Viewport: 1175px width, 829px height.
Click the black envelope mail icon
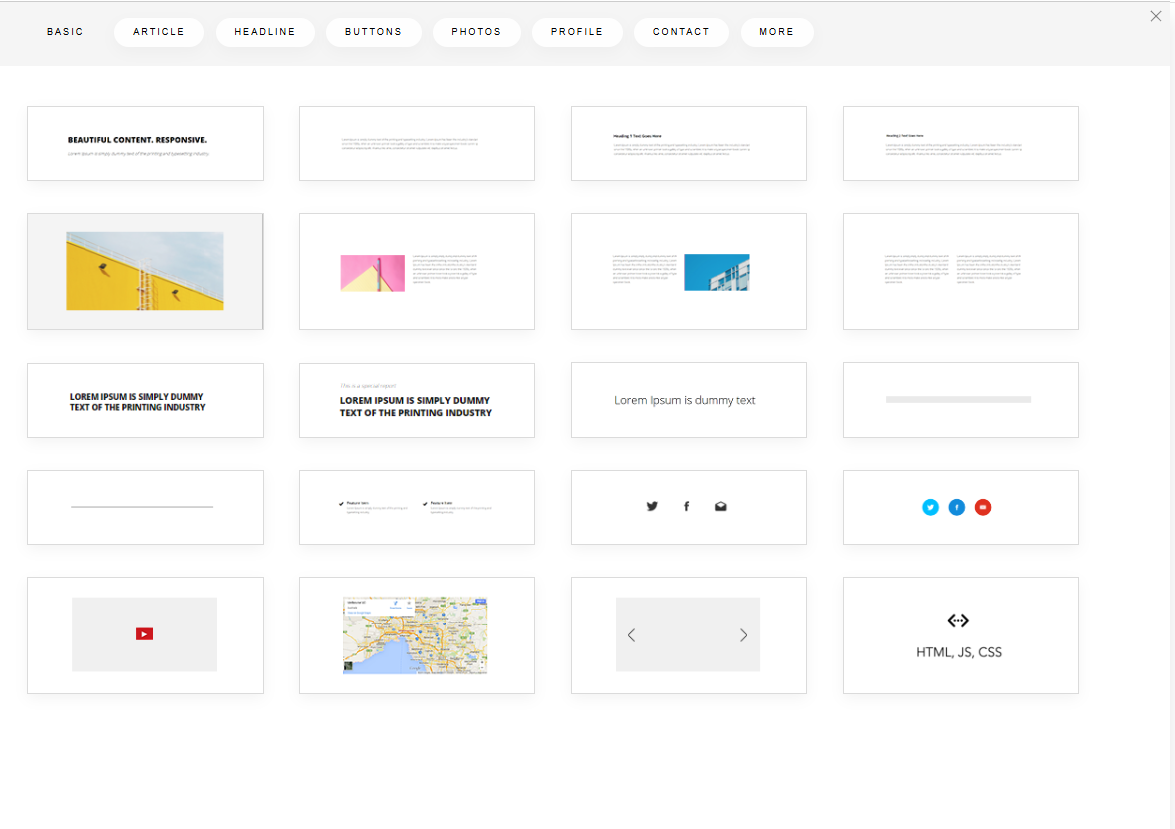pos(721,507)
